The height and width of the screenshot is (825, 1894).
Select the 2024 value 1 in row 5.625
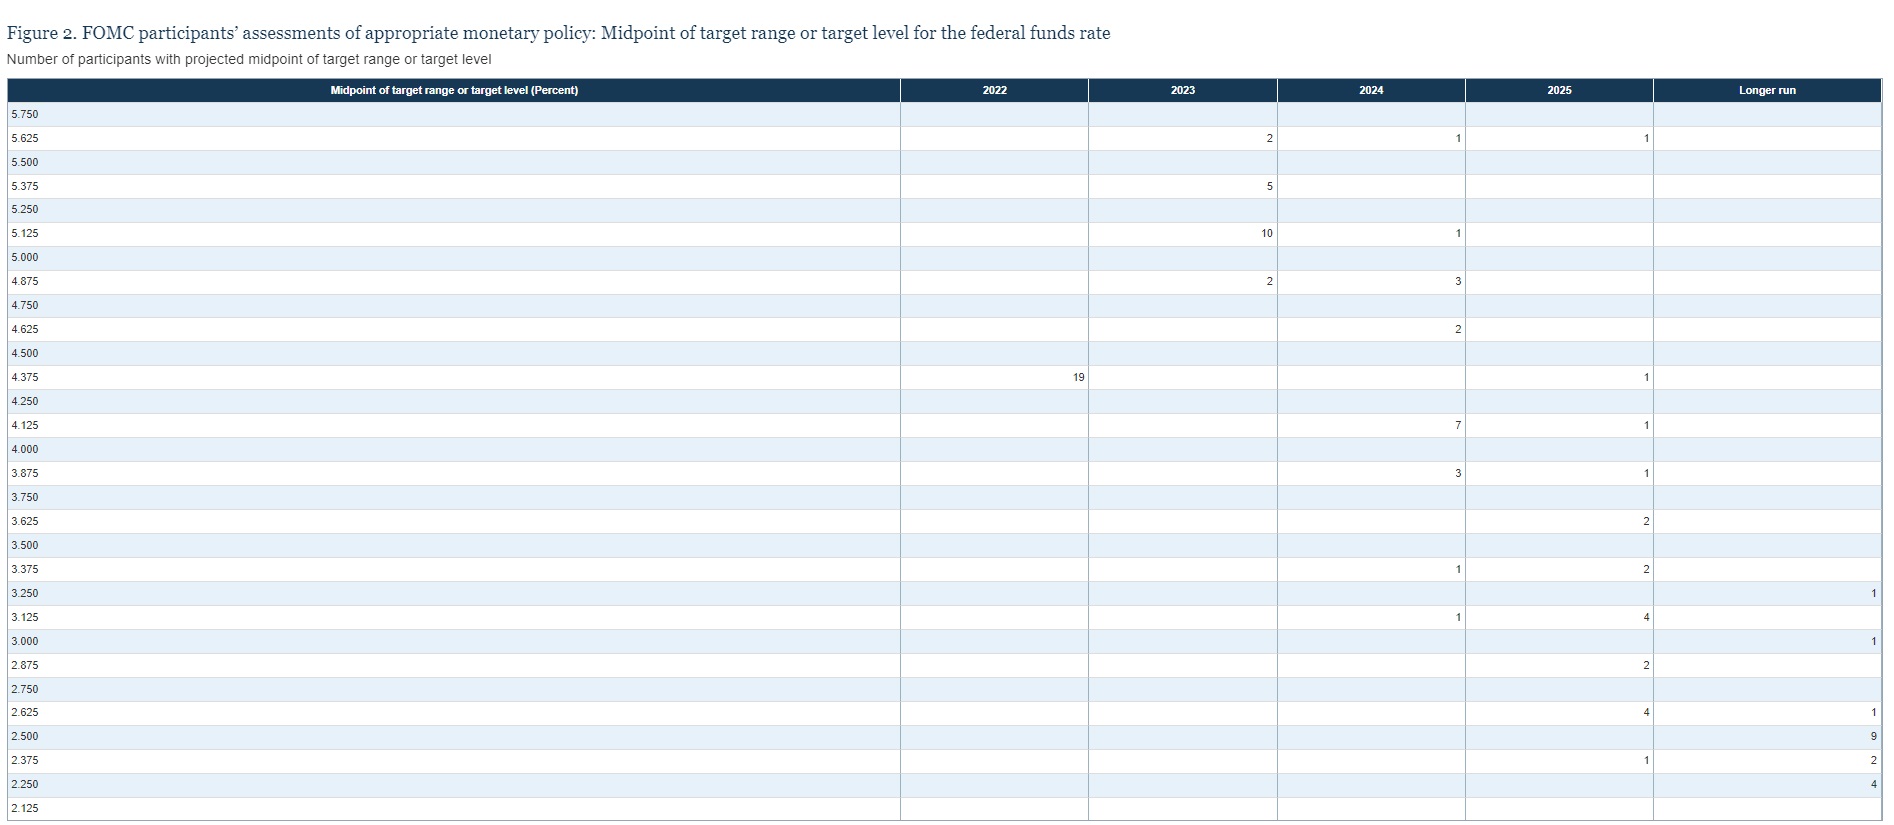[1458, 138]
